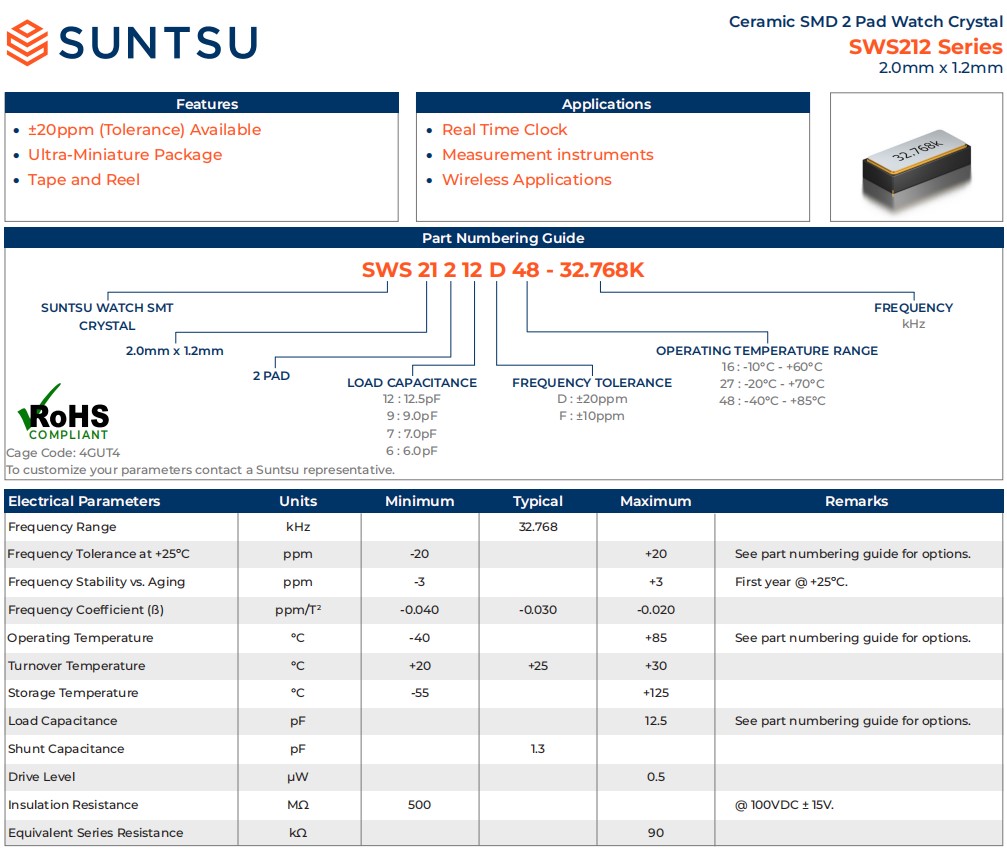Select the SWS212 Series title
This screenshot has width=1007, height=851.
(x=925, y=47)
